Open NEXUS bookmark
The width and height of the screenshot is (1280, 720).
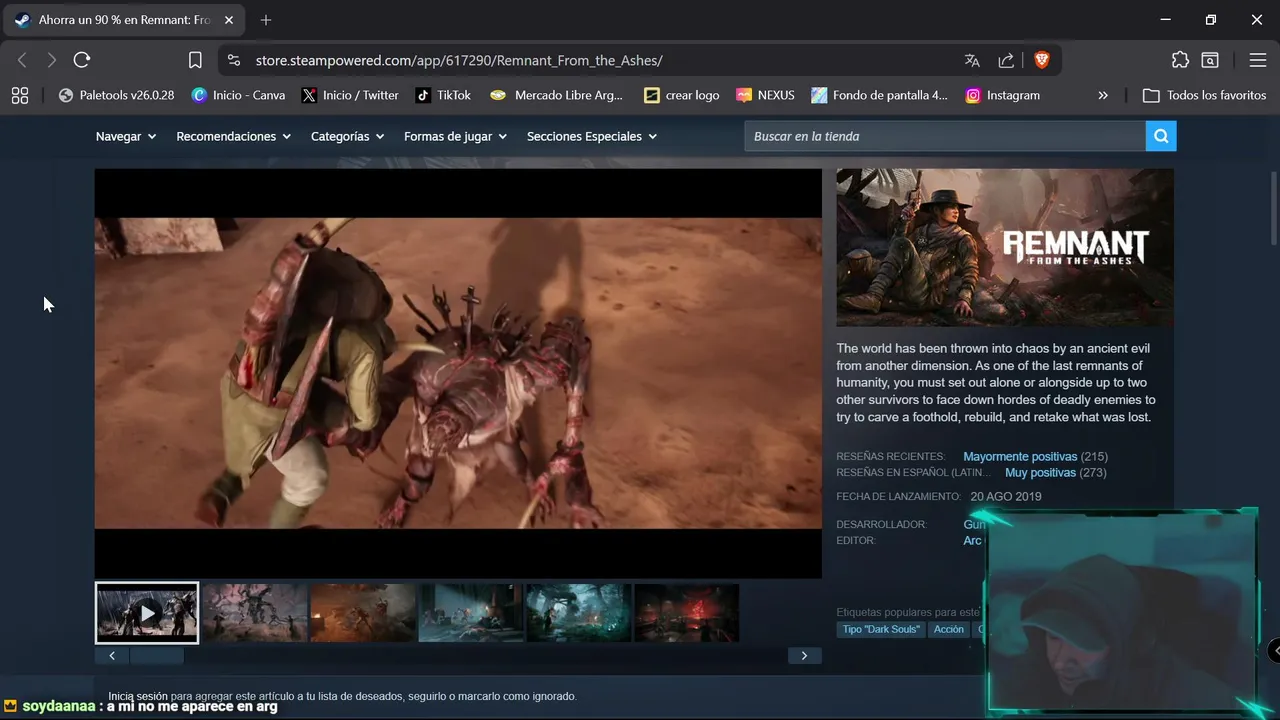(765, 95)
